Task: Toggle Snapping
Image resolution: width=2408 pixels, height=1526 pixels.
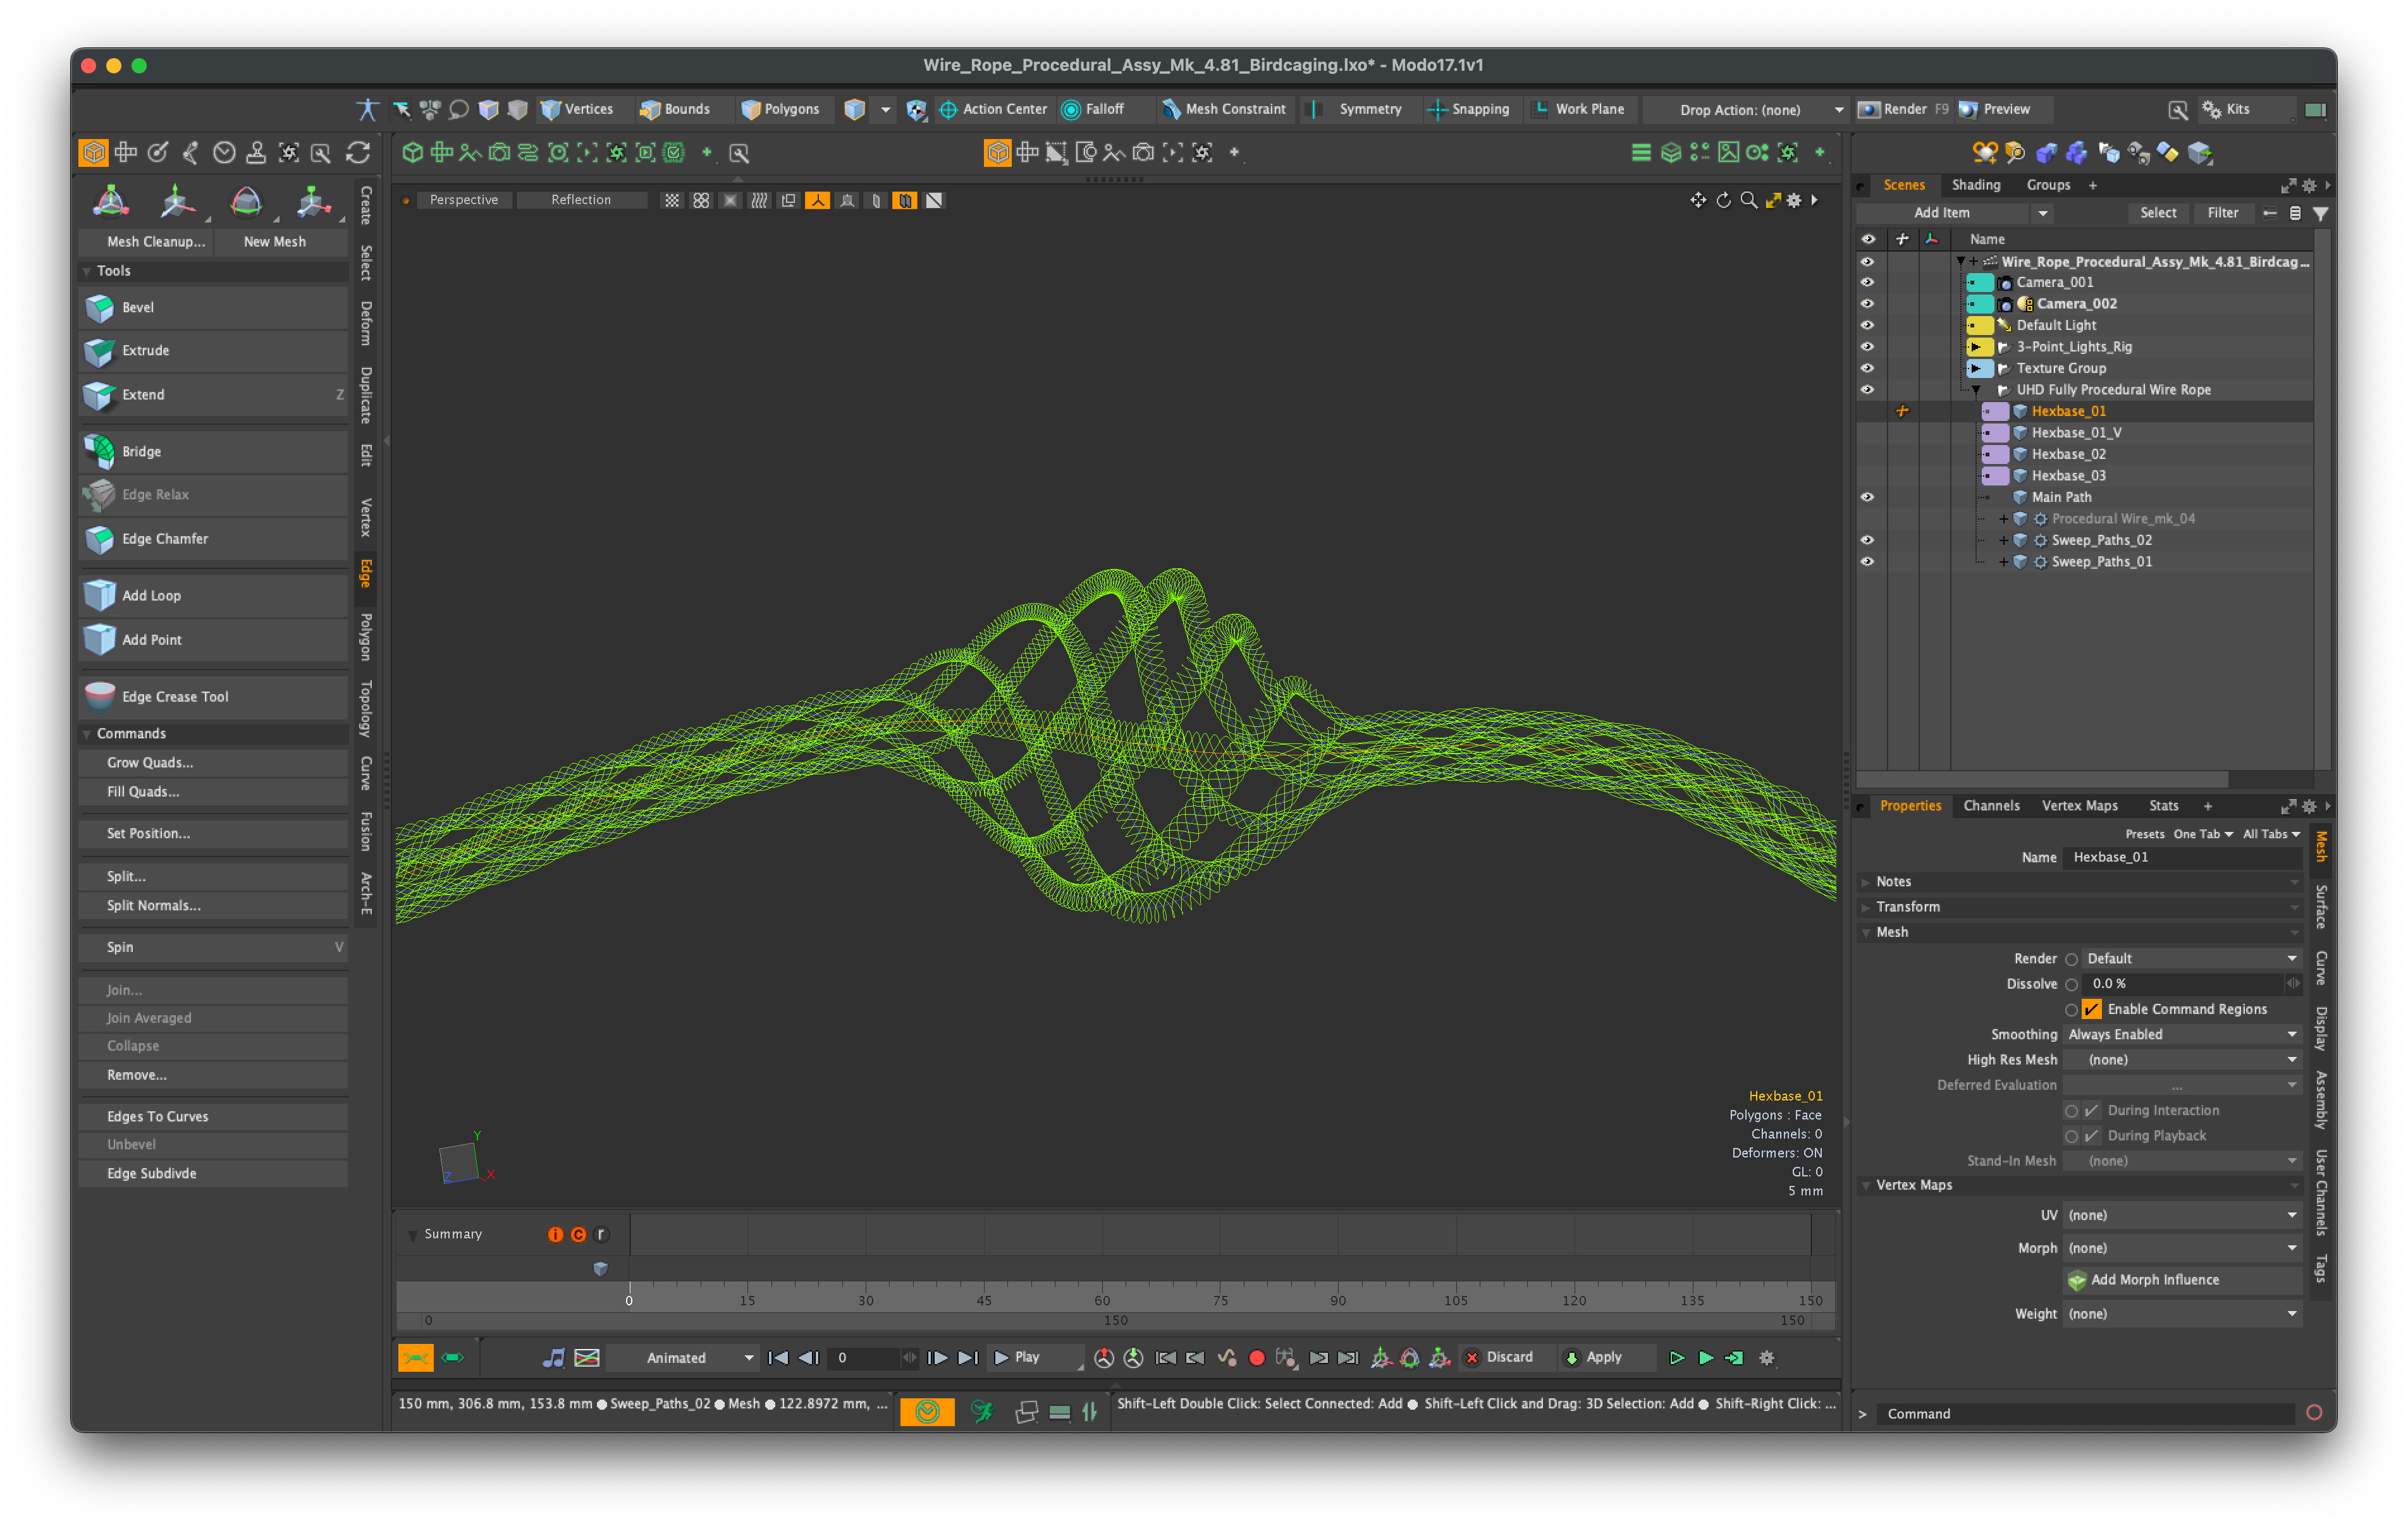Action: tap(1468, 109)
